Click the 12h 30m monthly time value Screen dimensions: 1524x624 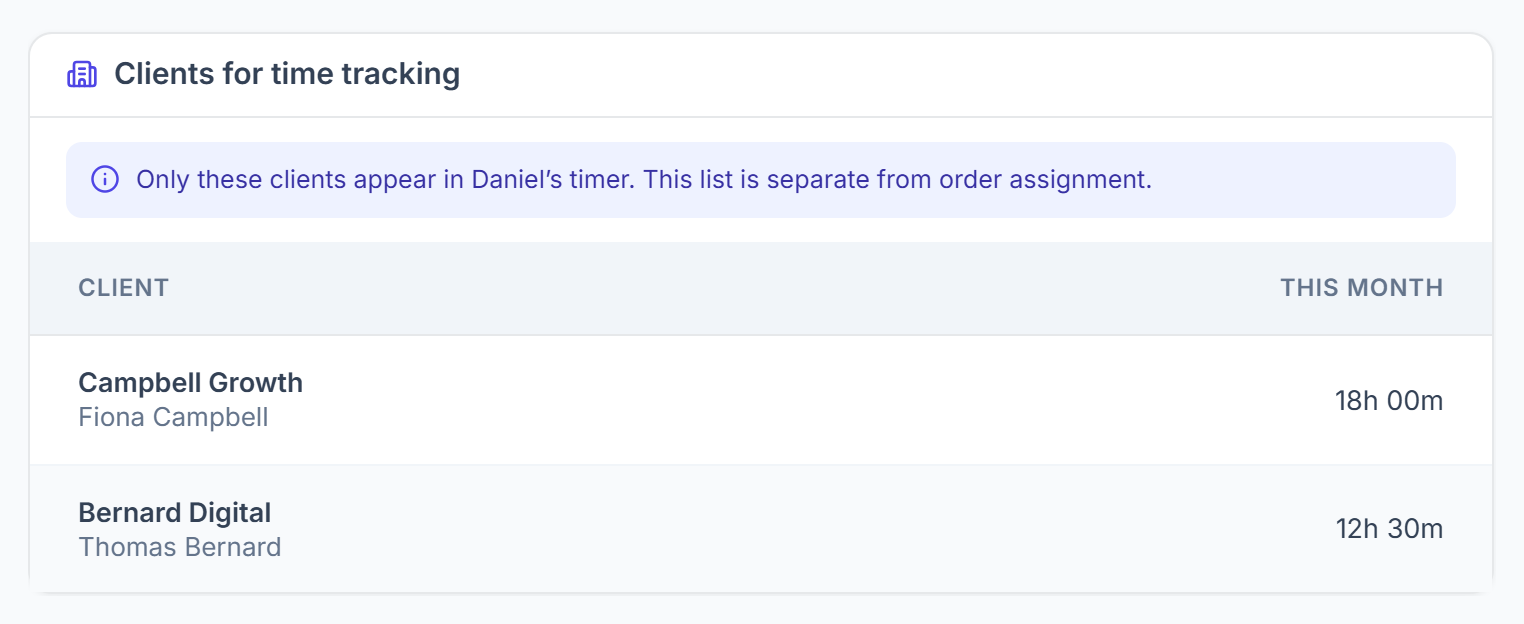coord(1389,529)
